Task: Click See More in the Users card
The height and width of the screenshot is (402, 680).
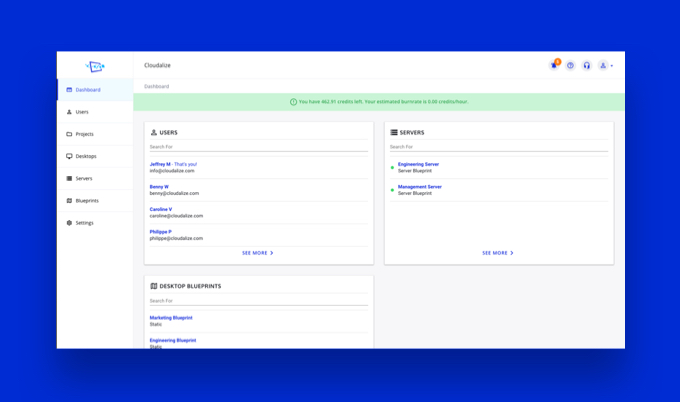Action: (x=258, y=253)
